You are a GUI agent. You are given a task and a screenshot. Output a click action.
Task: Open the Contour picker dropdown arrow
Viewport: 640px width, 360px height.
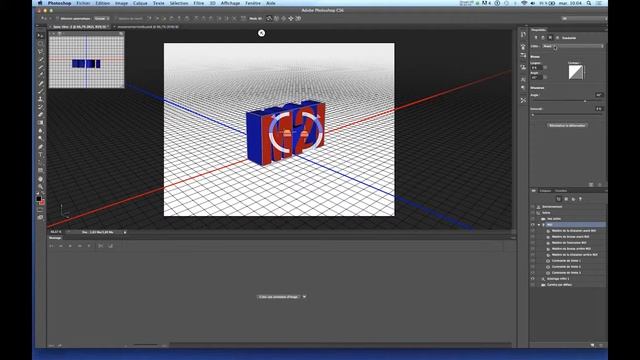[x=584, y=73]
